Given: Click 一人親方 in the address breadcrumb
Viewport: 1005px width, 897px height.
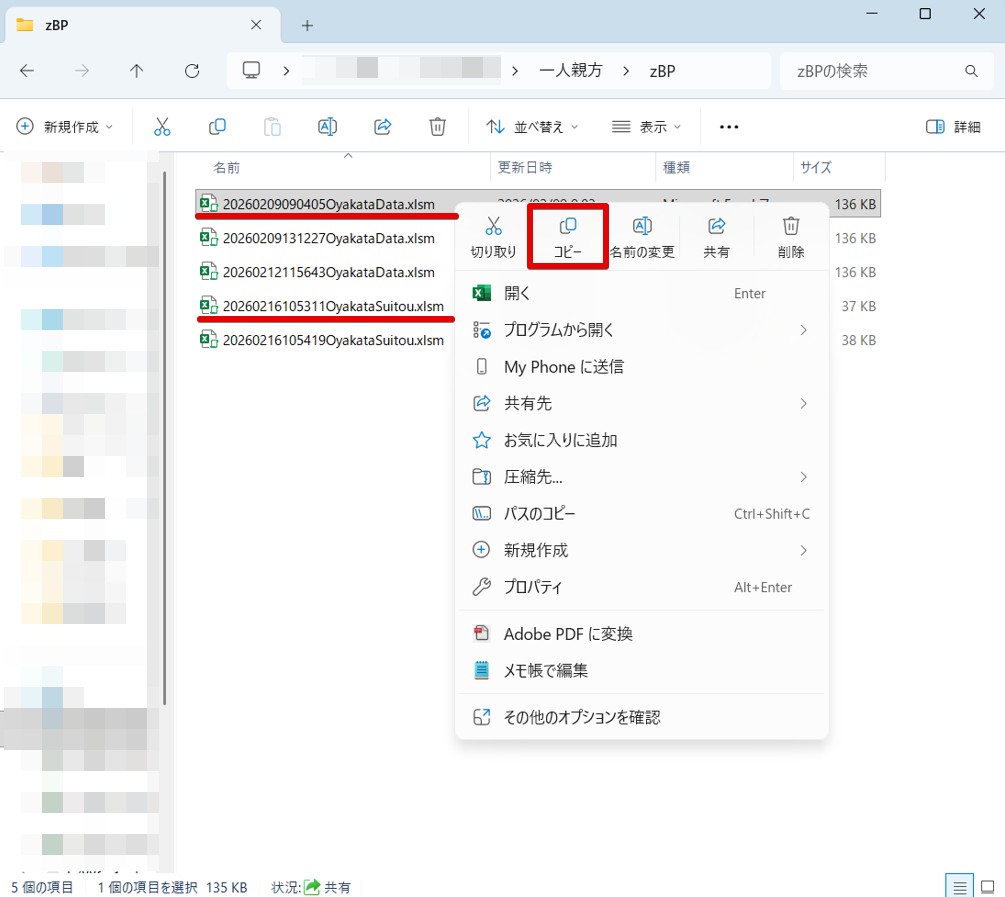Looking at the screenshot, I should pos(570,71).
